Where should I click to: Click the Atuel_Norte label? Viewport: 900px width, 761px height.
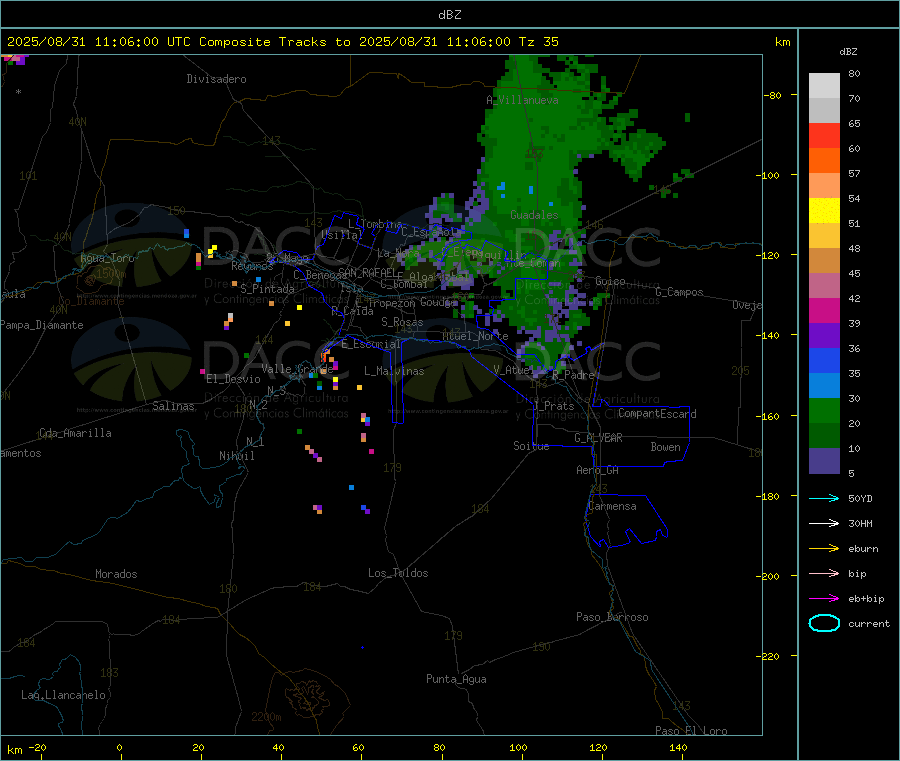(x=475, y=336)
